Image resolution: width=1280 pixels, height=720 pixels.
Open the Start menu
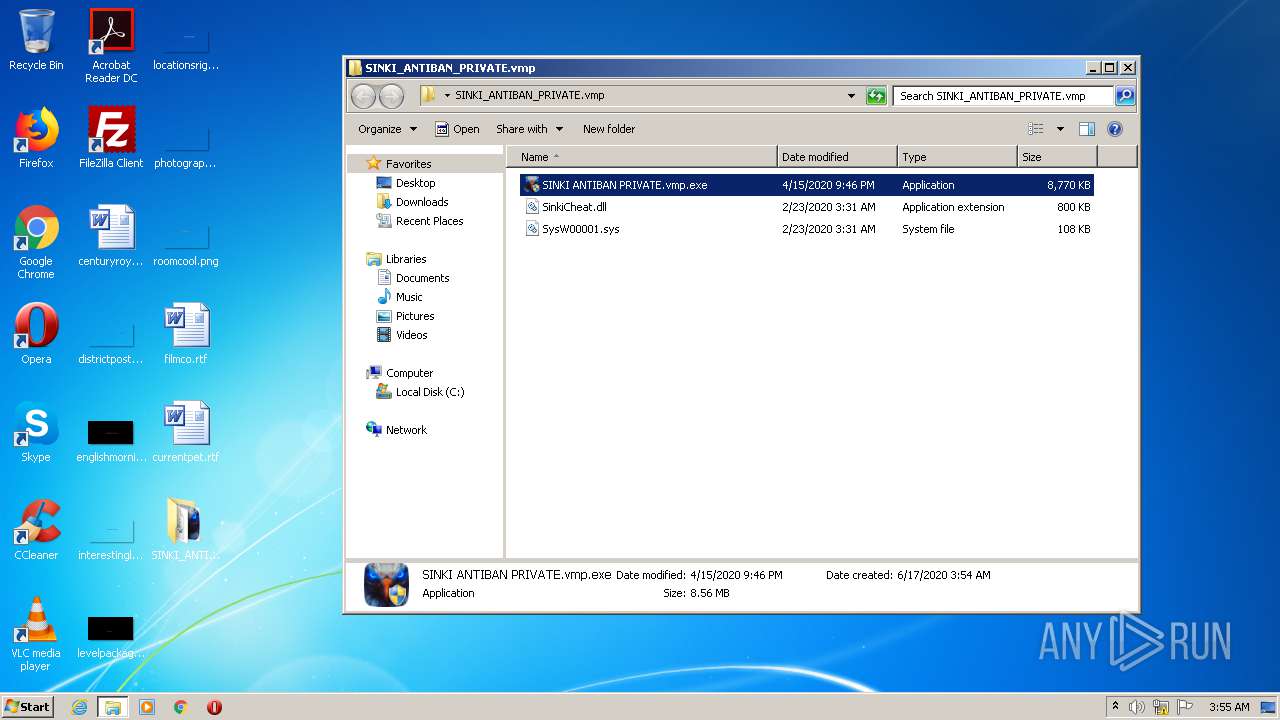tap(27, 707)
